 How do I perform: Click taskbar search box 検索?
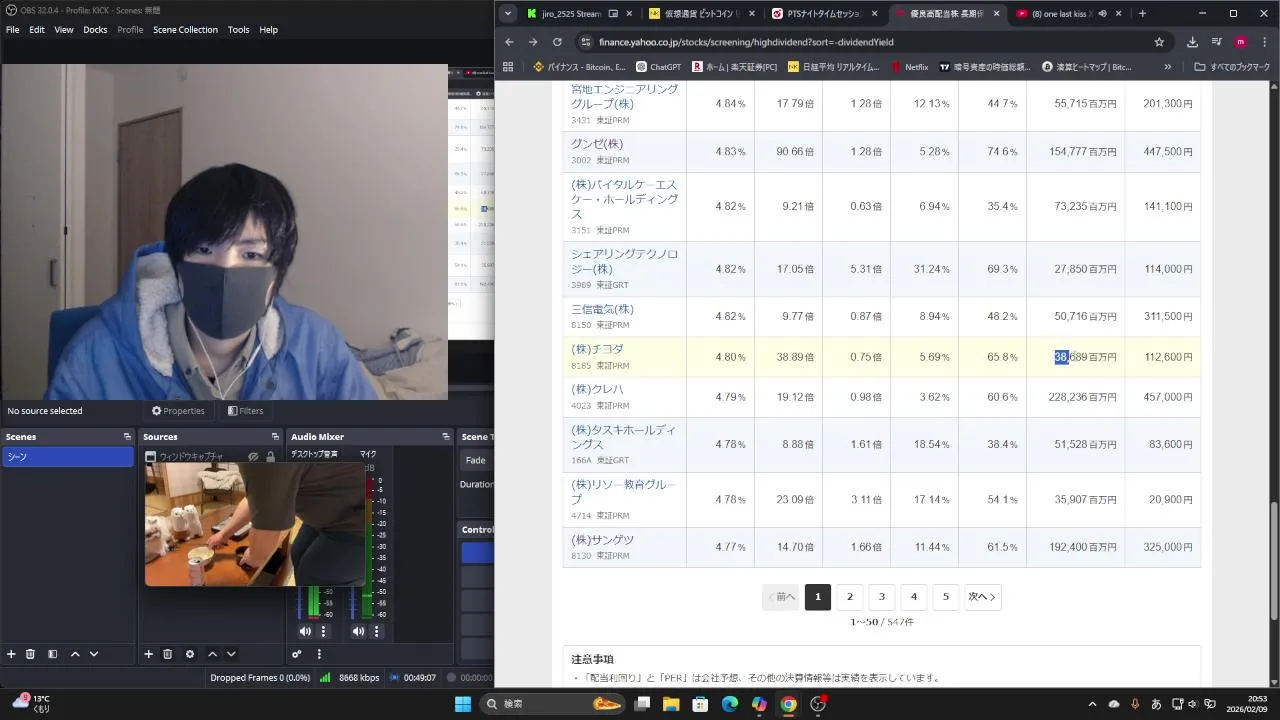pyautogui.click(x=553, y=704)
